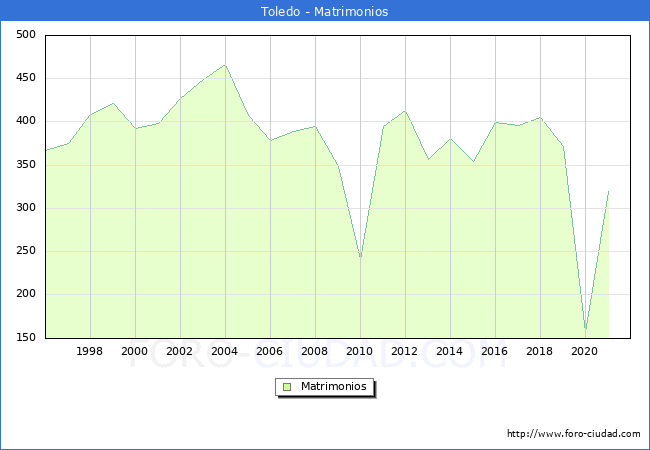Click the x-axis year label 2000
This screenshot has height=450, width=650.
(134, 351)
